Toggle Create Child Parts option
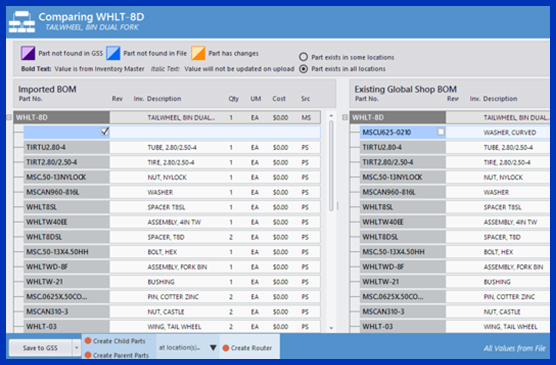556x365 pixels. [115, 341]
